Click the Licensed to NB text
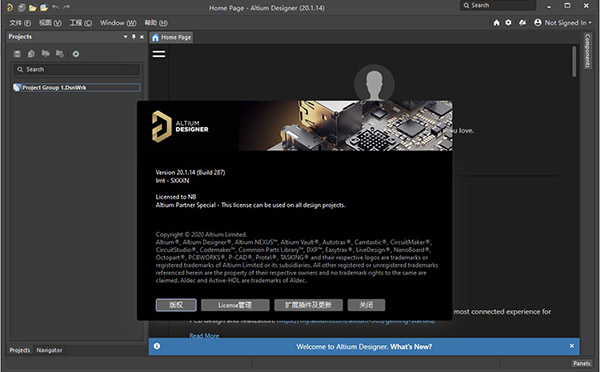 tap(176, 197)
